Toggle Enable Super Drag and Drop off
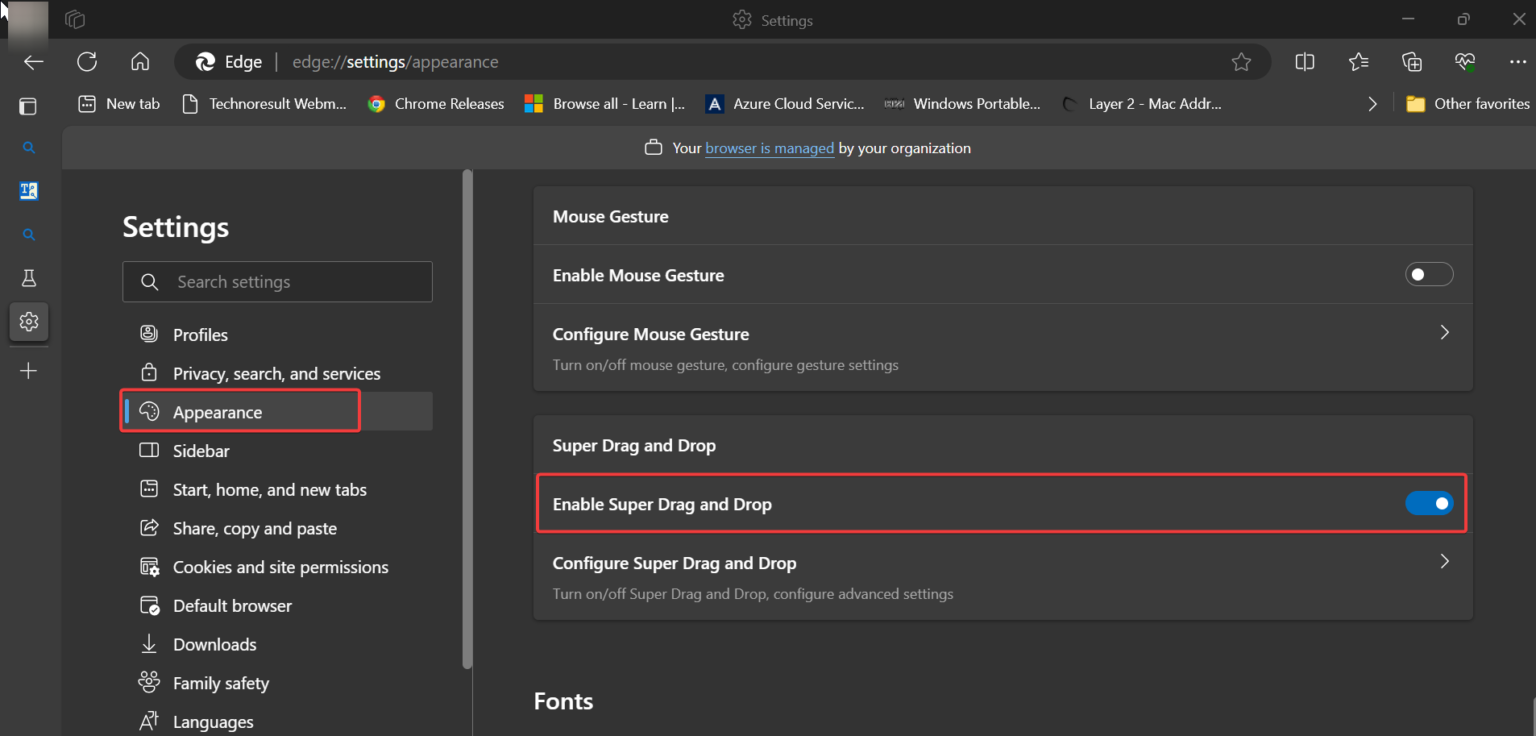The width and height of the screenshot is (1536, 736). [x=1429, y=503]
